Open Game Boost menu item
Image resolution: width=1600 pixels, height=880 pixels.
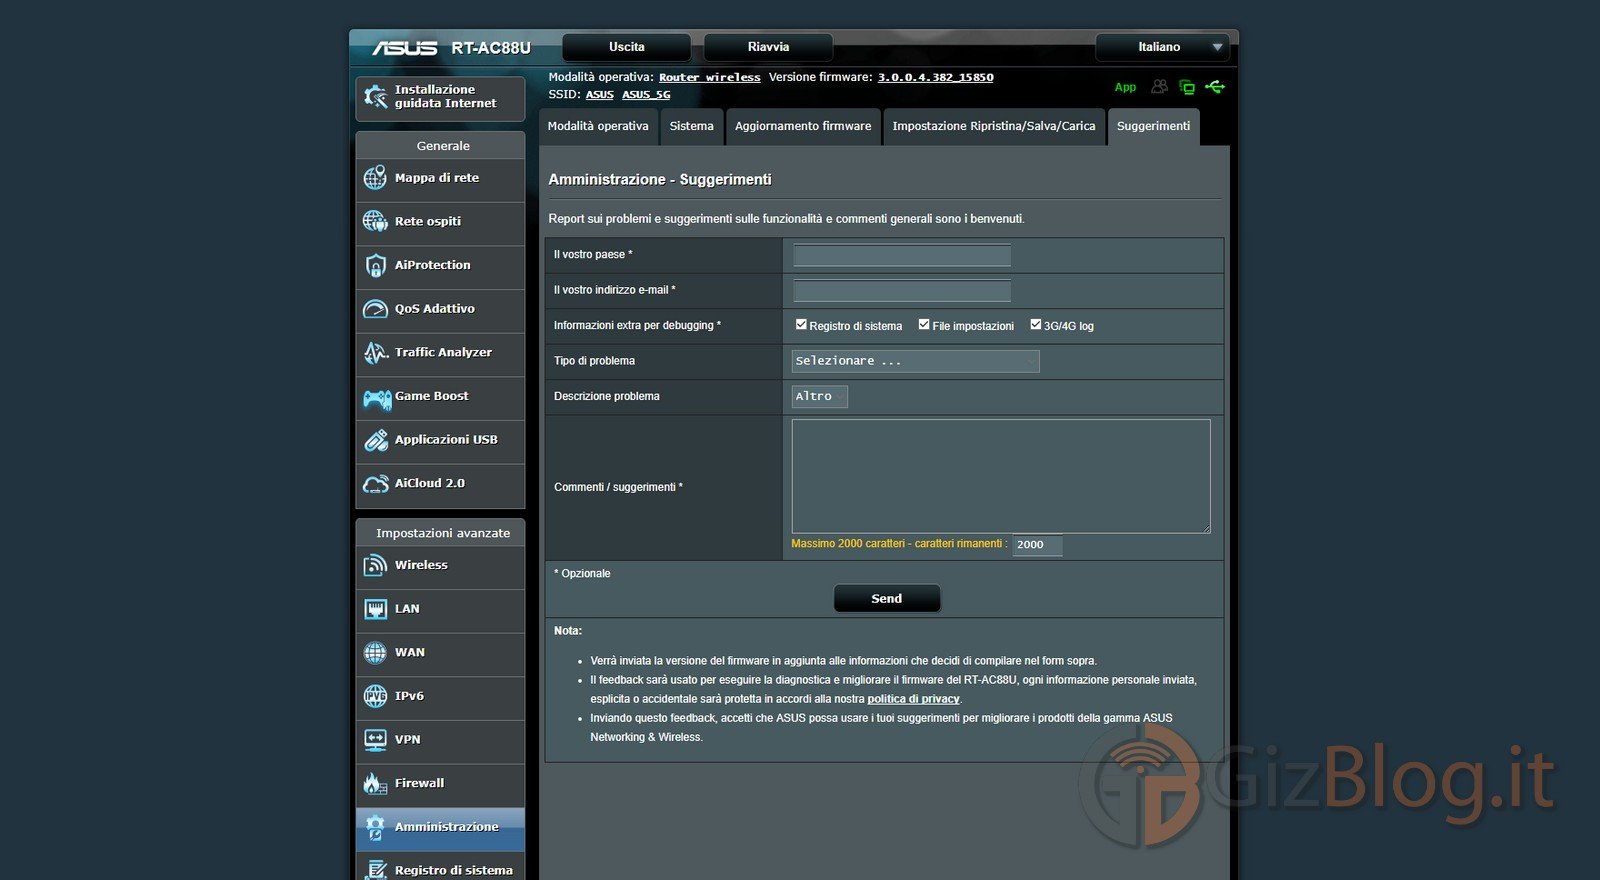click(440, 397)
